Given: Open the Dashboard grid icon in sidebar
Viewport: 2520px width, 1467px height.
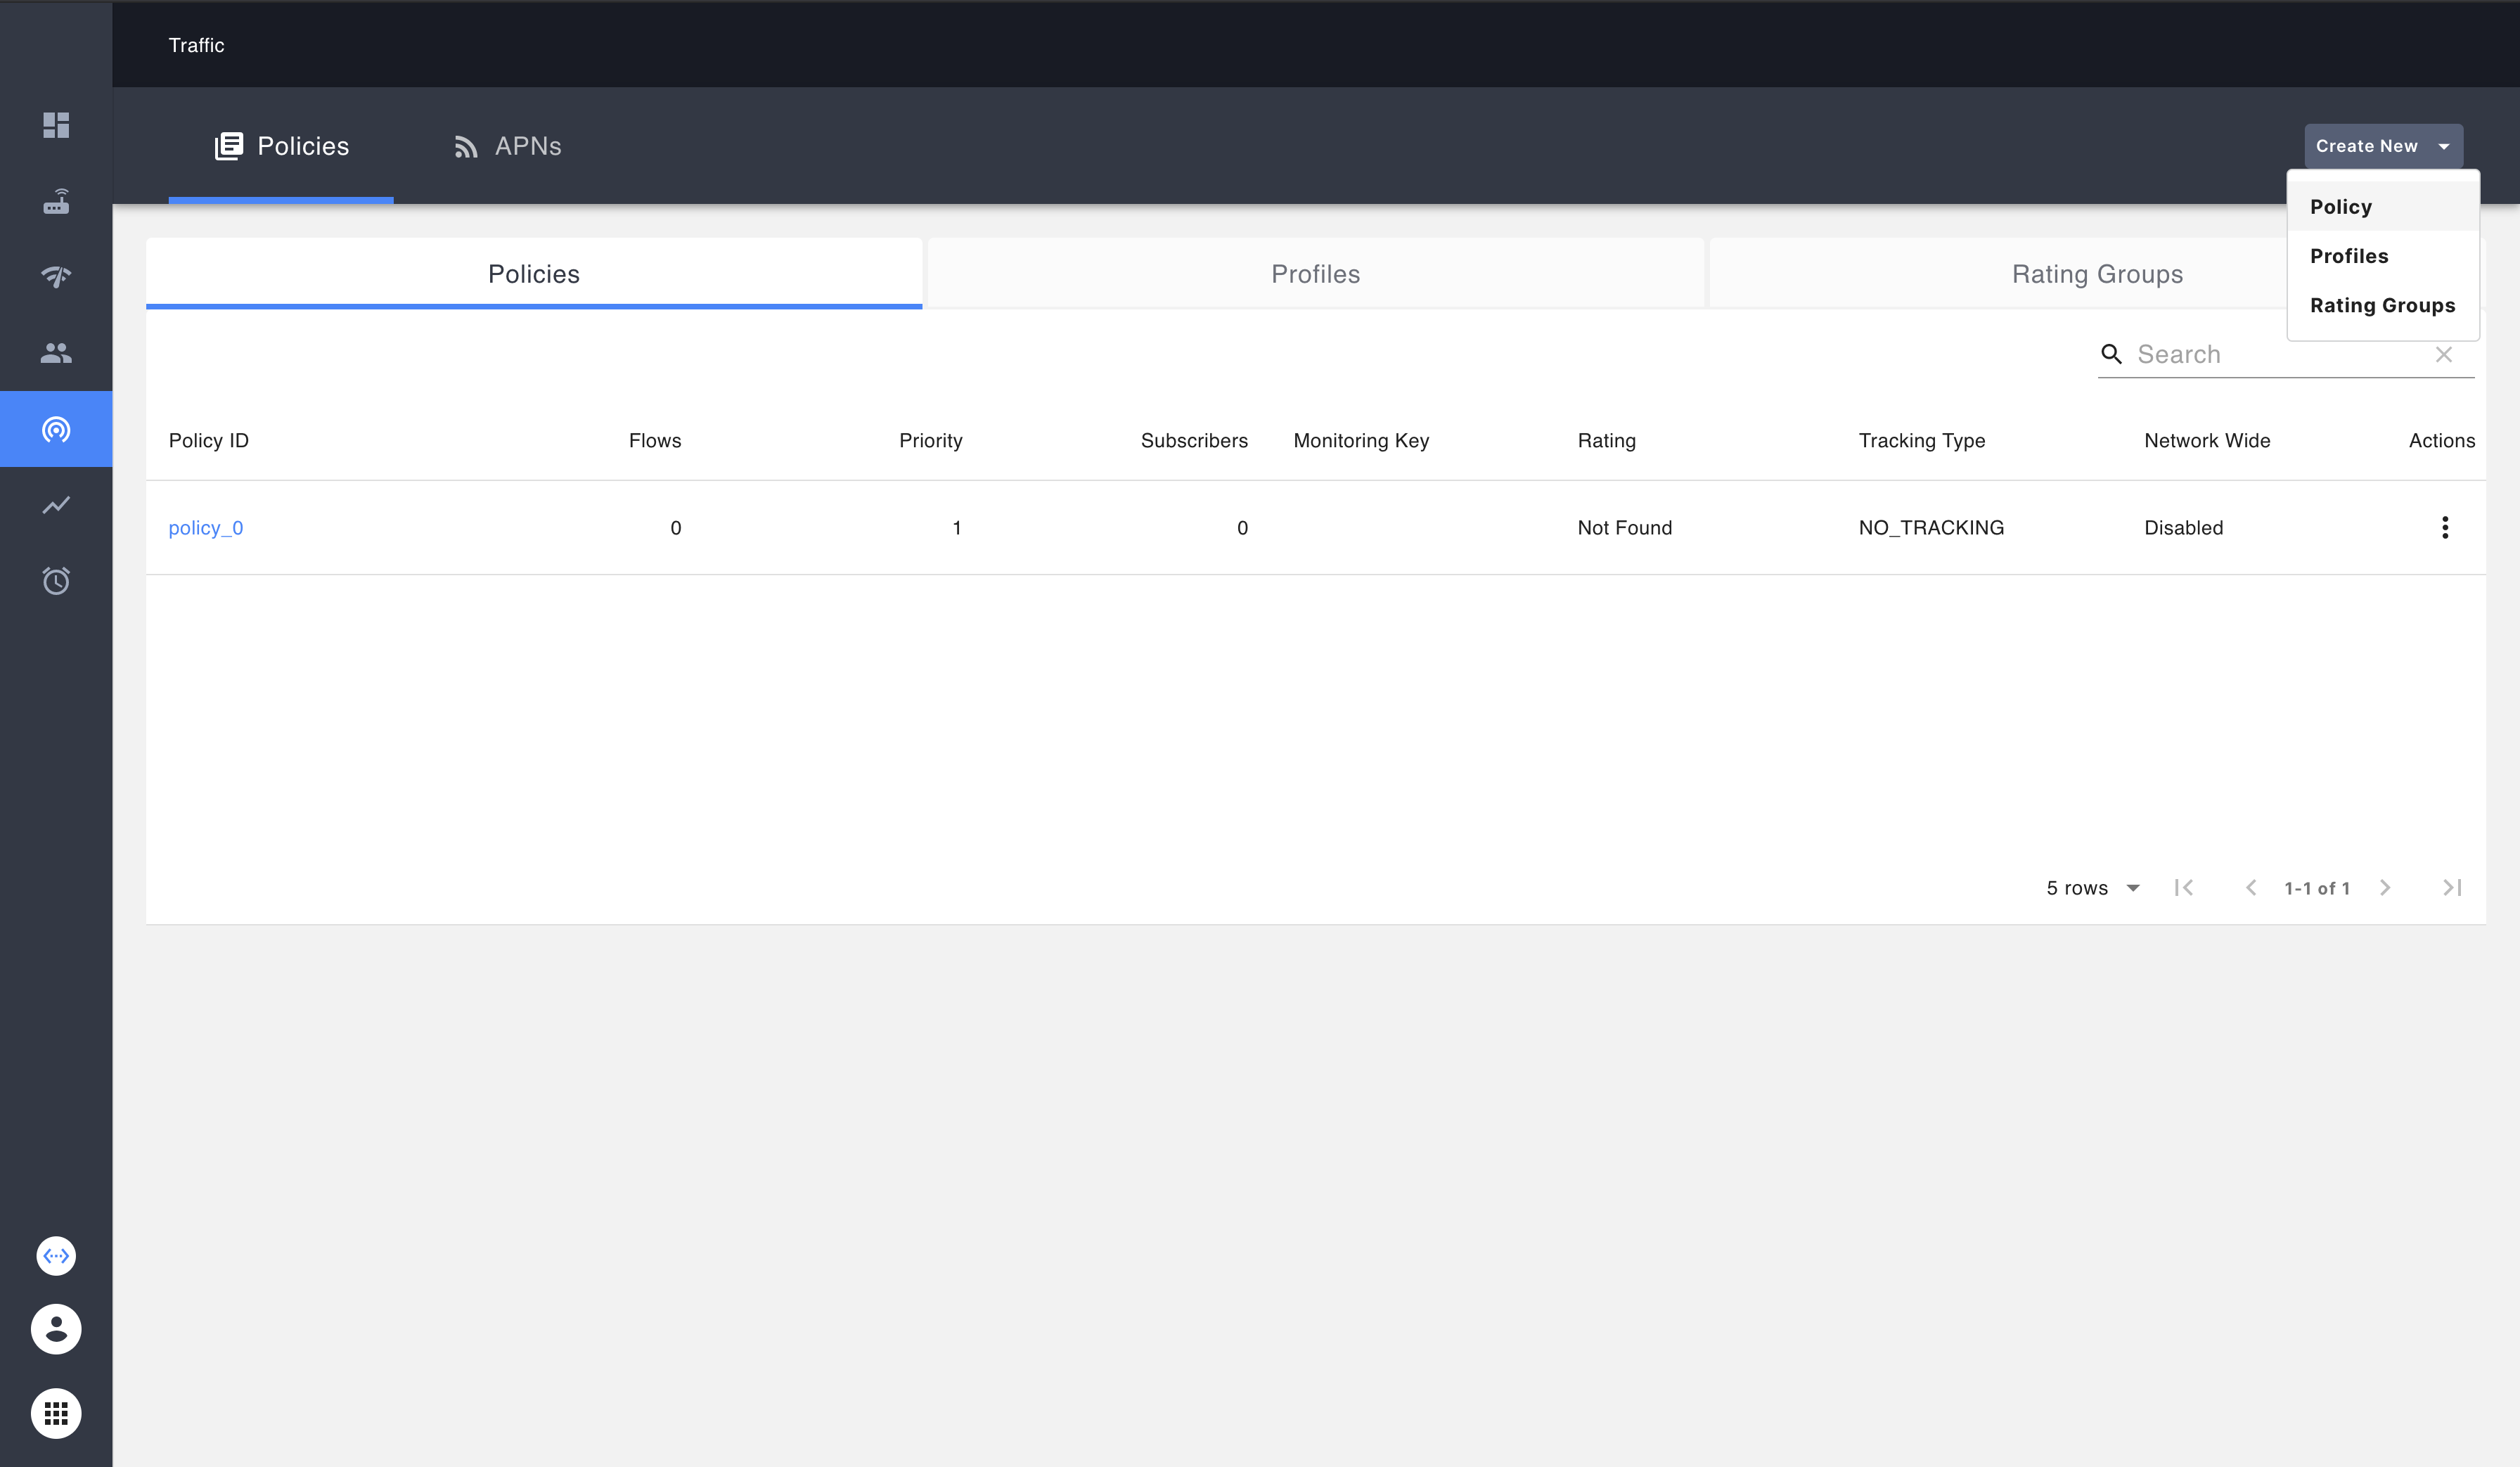Looking at the screenshot, I should [x=56, y=125].
